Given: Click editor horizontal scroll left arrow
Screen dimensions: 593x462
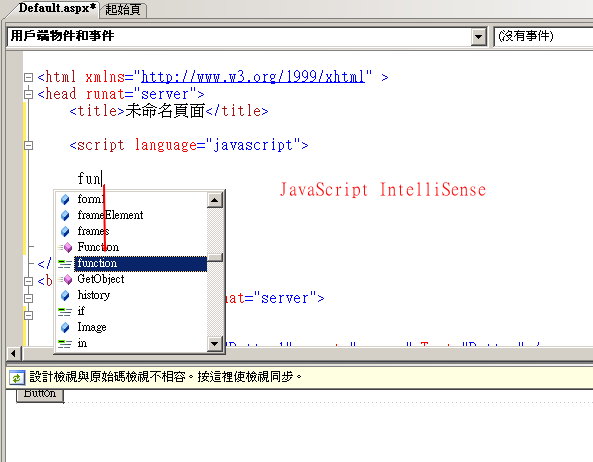Looking at the screenshot, I should 14,353.
